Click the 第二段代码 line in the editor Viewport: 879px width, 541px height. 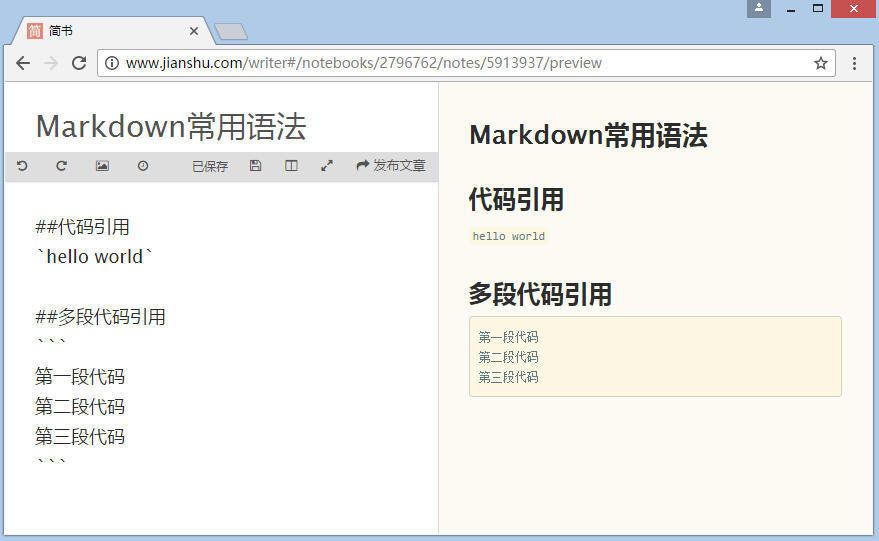coord(80,406)
